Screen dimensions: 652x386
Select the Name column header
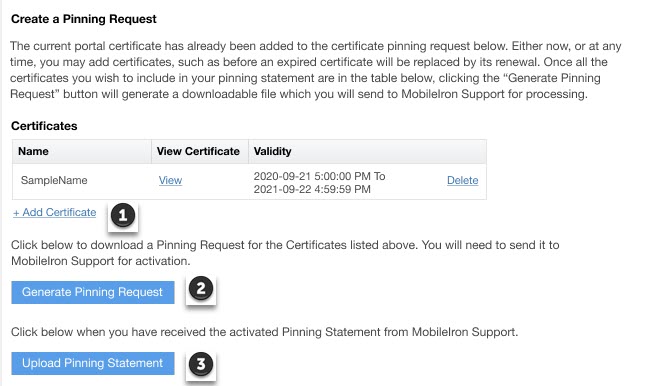pyautogui.click(x=82, y=151)
